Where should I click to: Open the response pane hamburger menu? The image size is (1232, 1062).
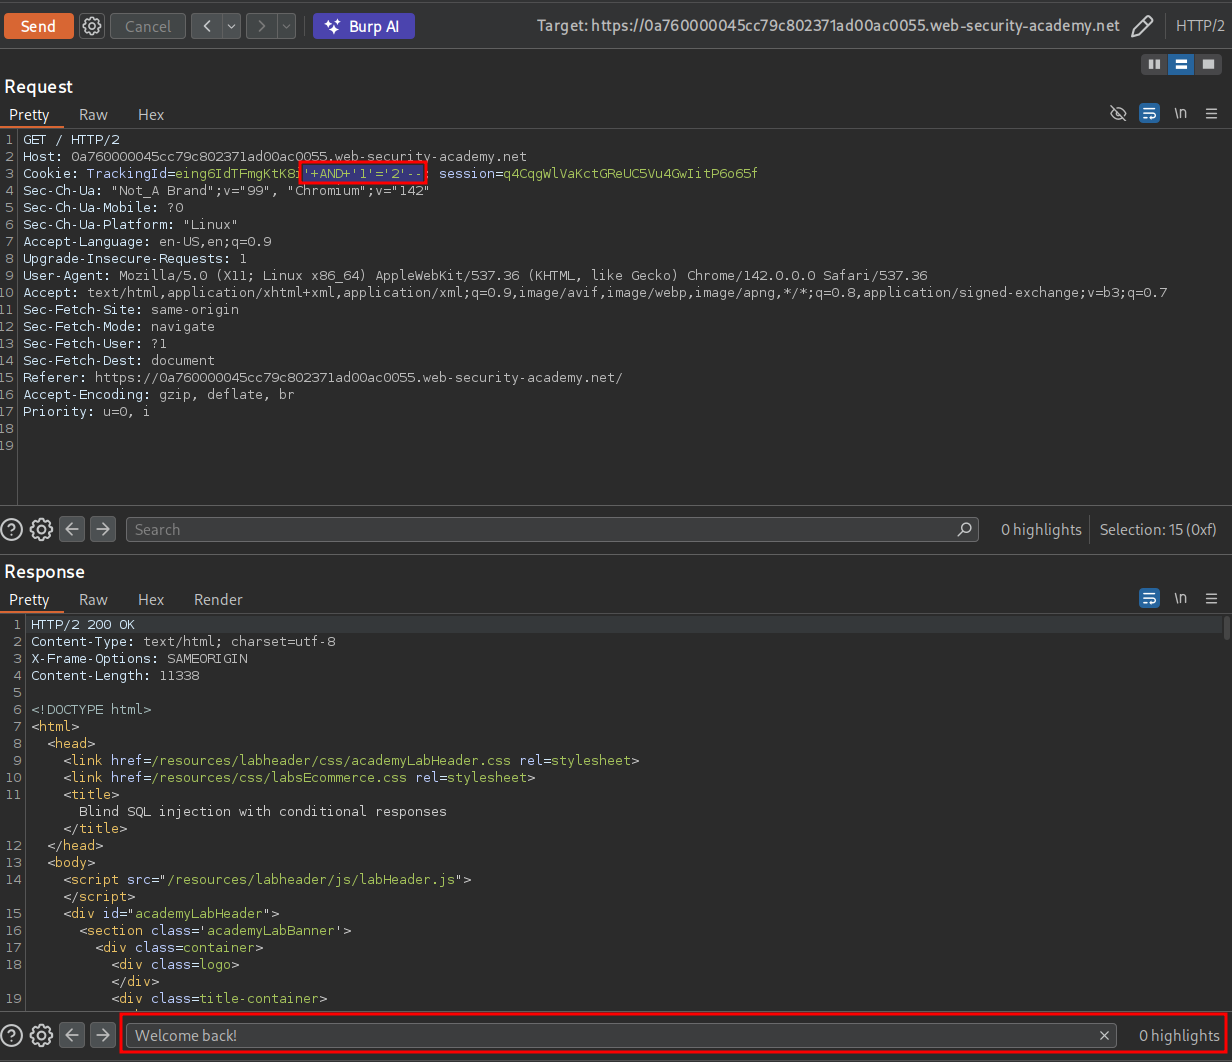(1211, 599)
